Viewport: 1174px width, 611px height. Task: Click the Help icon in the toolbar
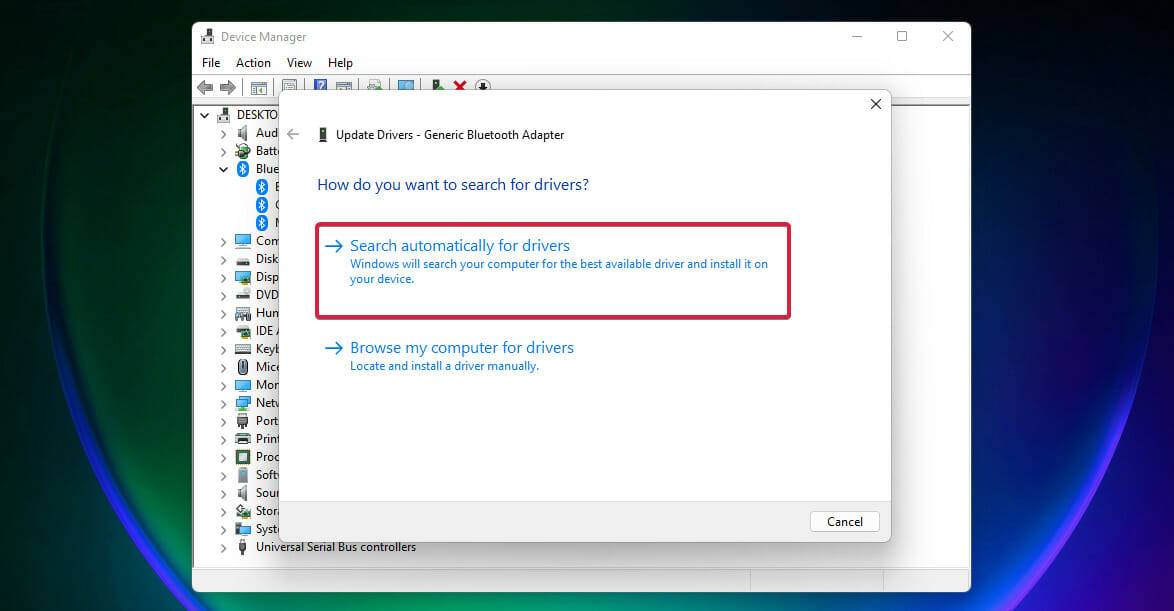(320, 87)
